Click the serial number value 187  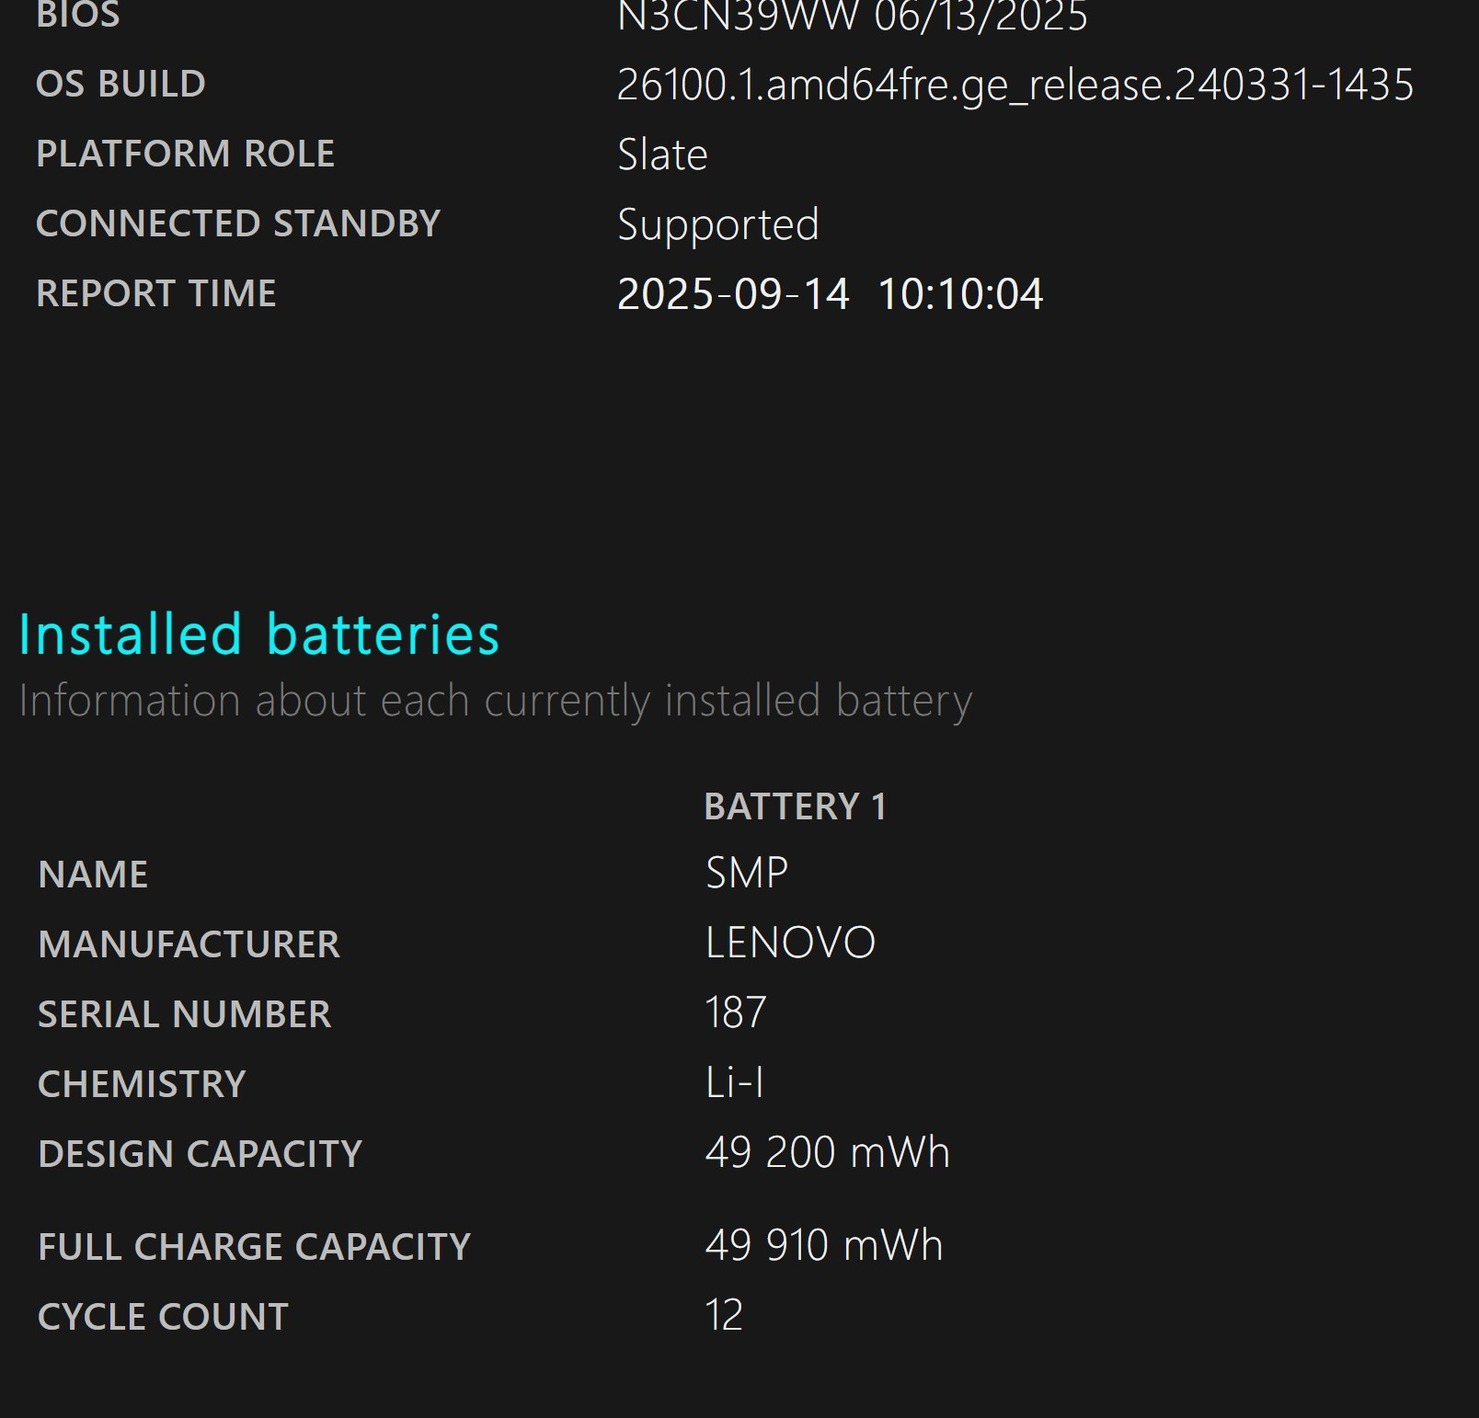[x=735, y=1013]
